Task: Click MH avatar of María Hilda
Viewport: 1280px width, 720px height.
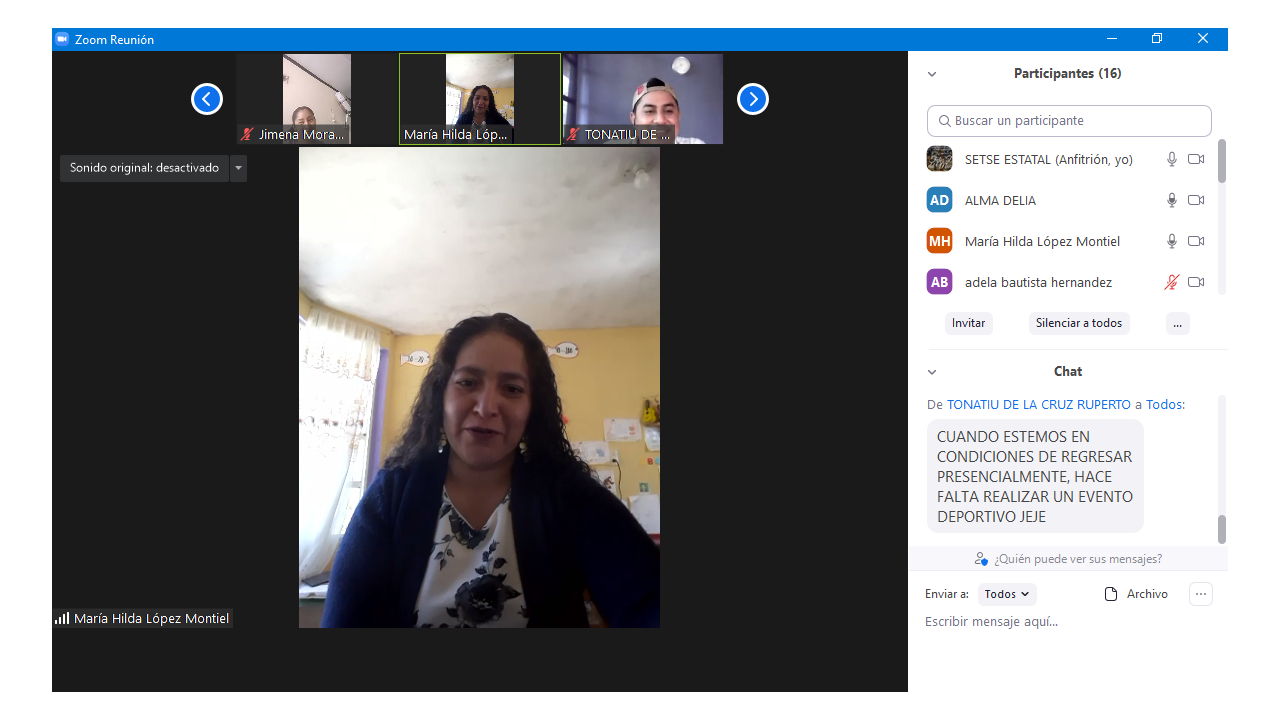Action: click(x=939, y=241)
